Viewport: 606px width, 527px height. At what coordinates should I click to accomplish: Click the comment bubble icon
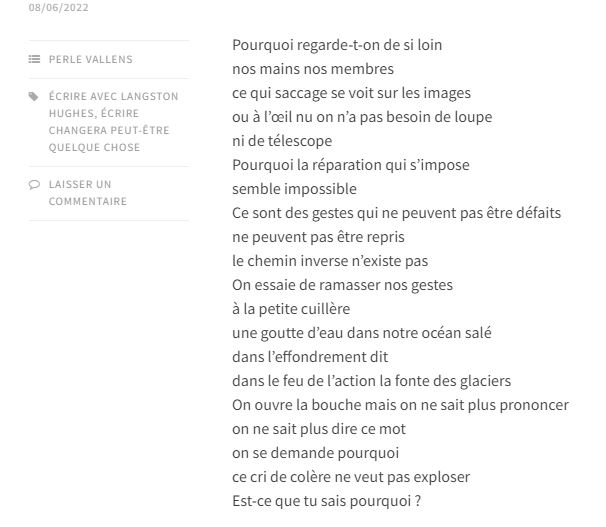tap(34, 184)
